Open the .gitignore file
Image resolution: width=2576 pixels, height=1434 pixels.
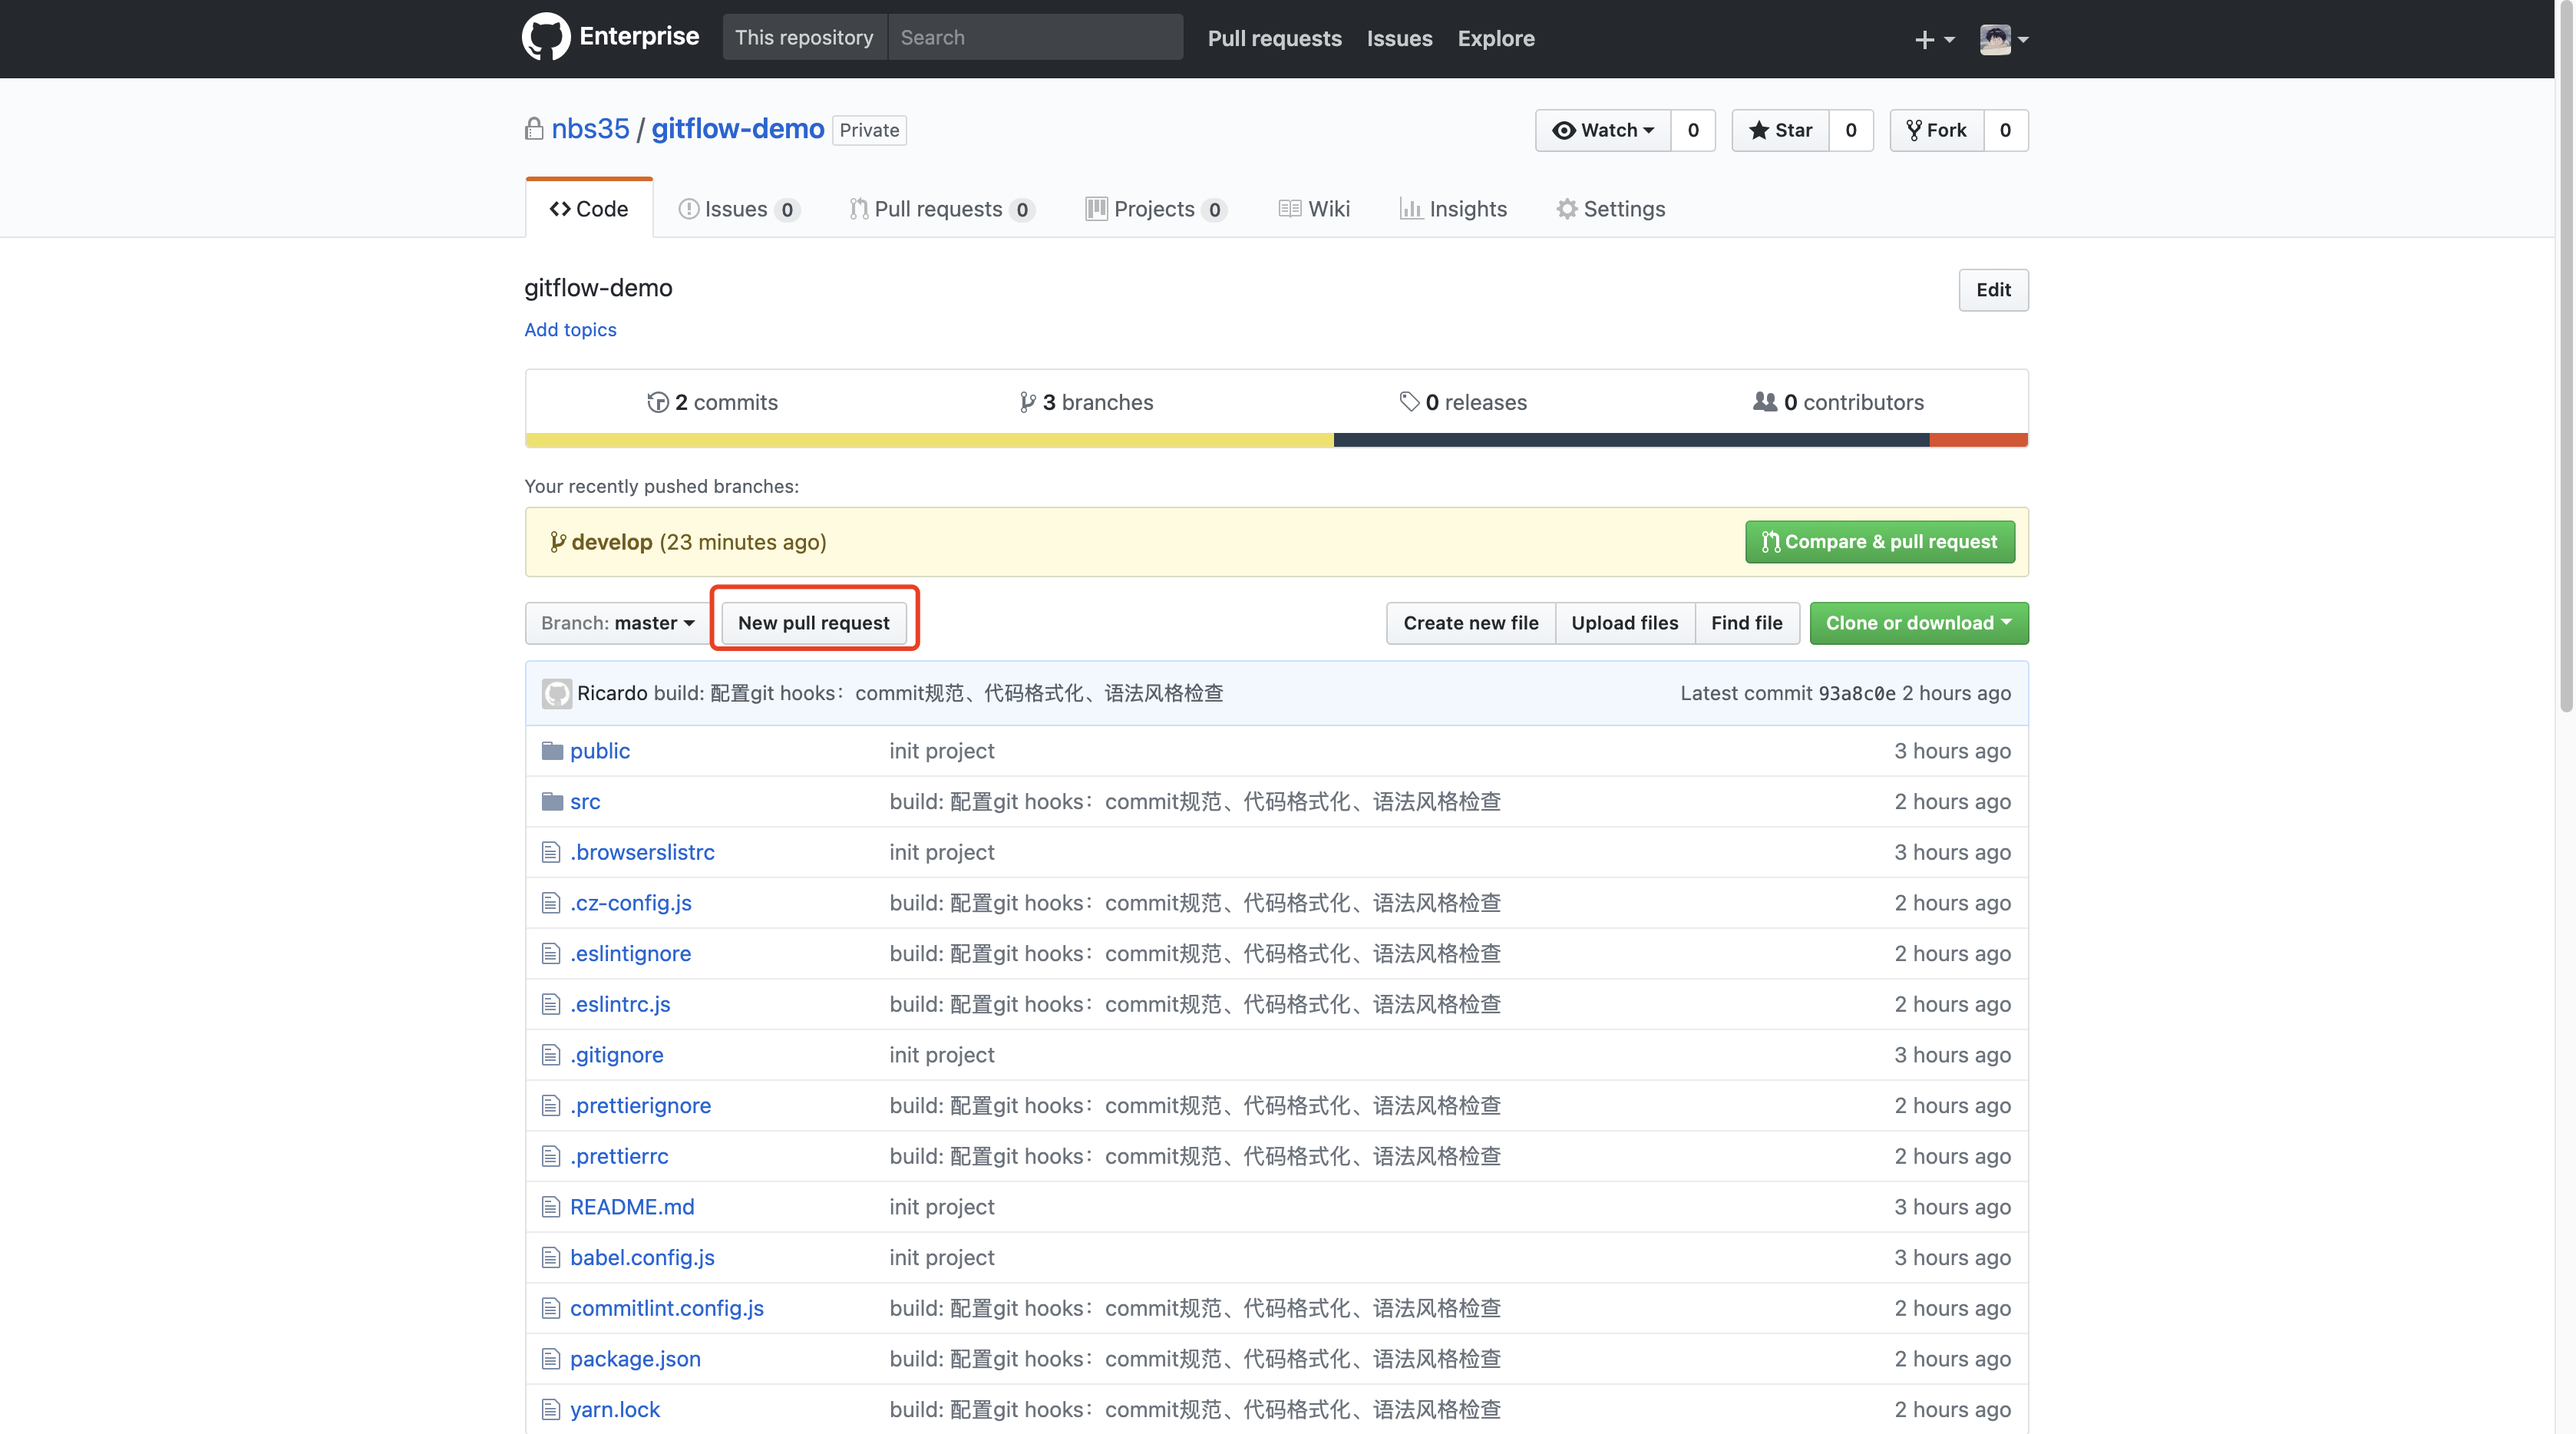pos(617,1055)
